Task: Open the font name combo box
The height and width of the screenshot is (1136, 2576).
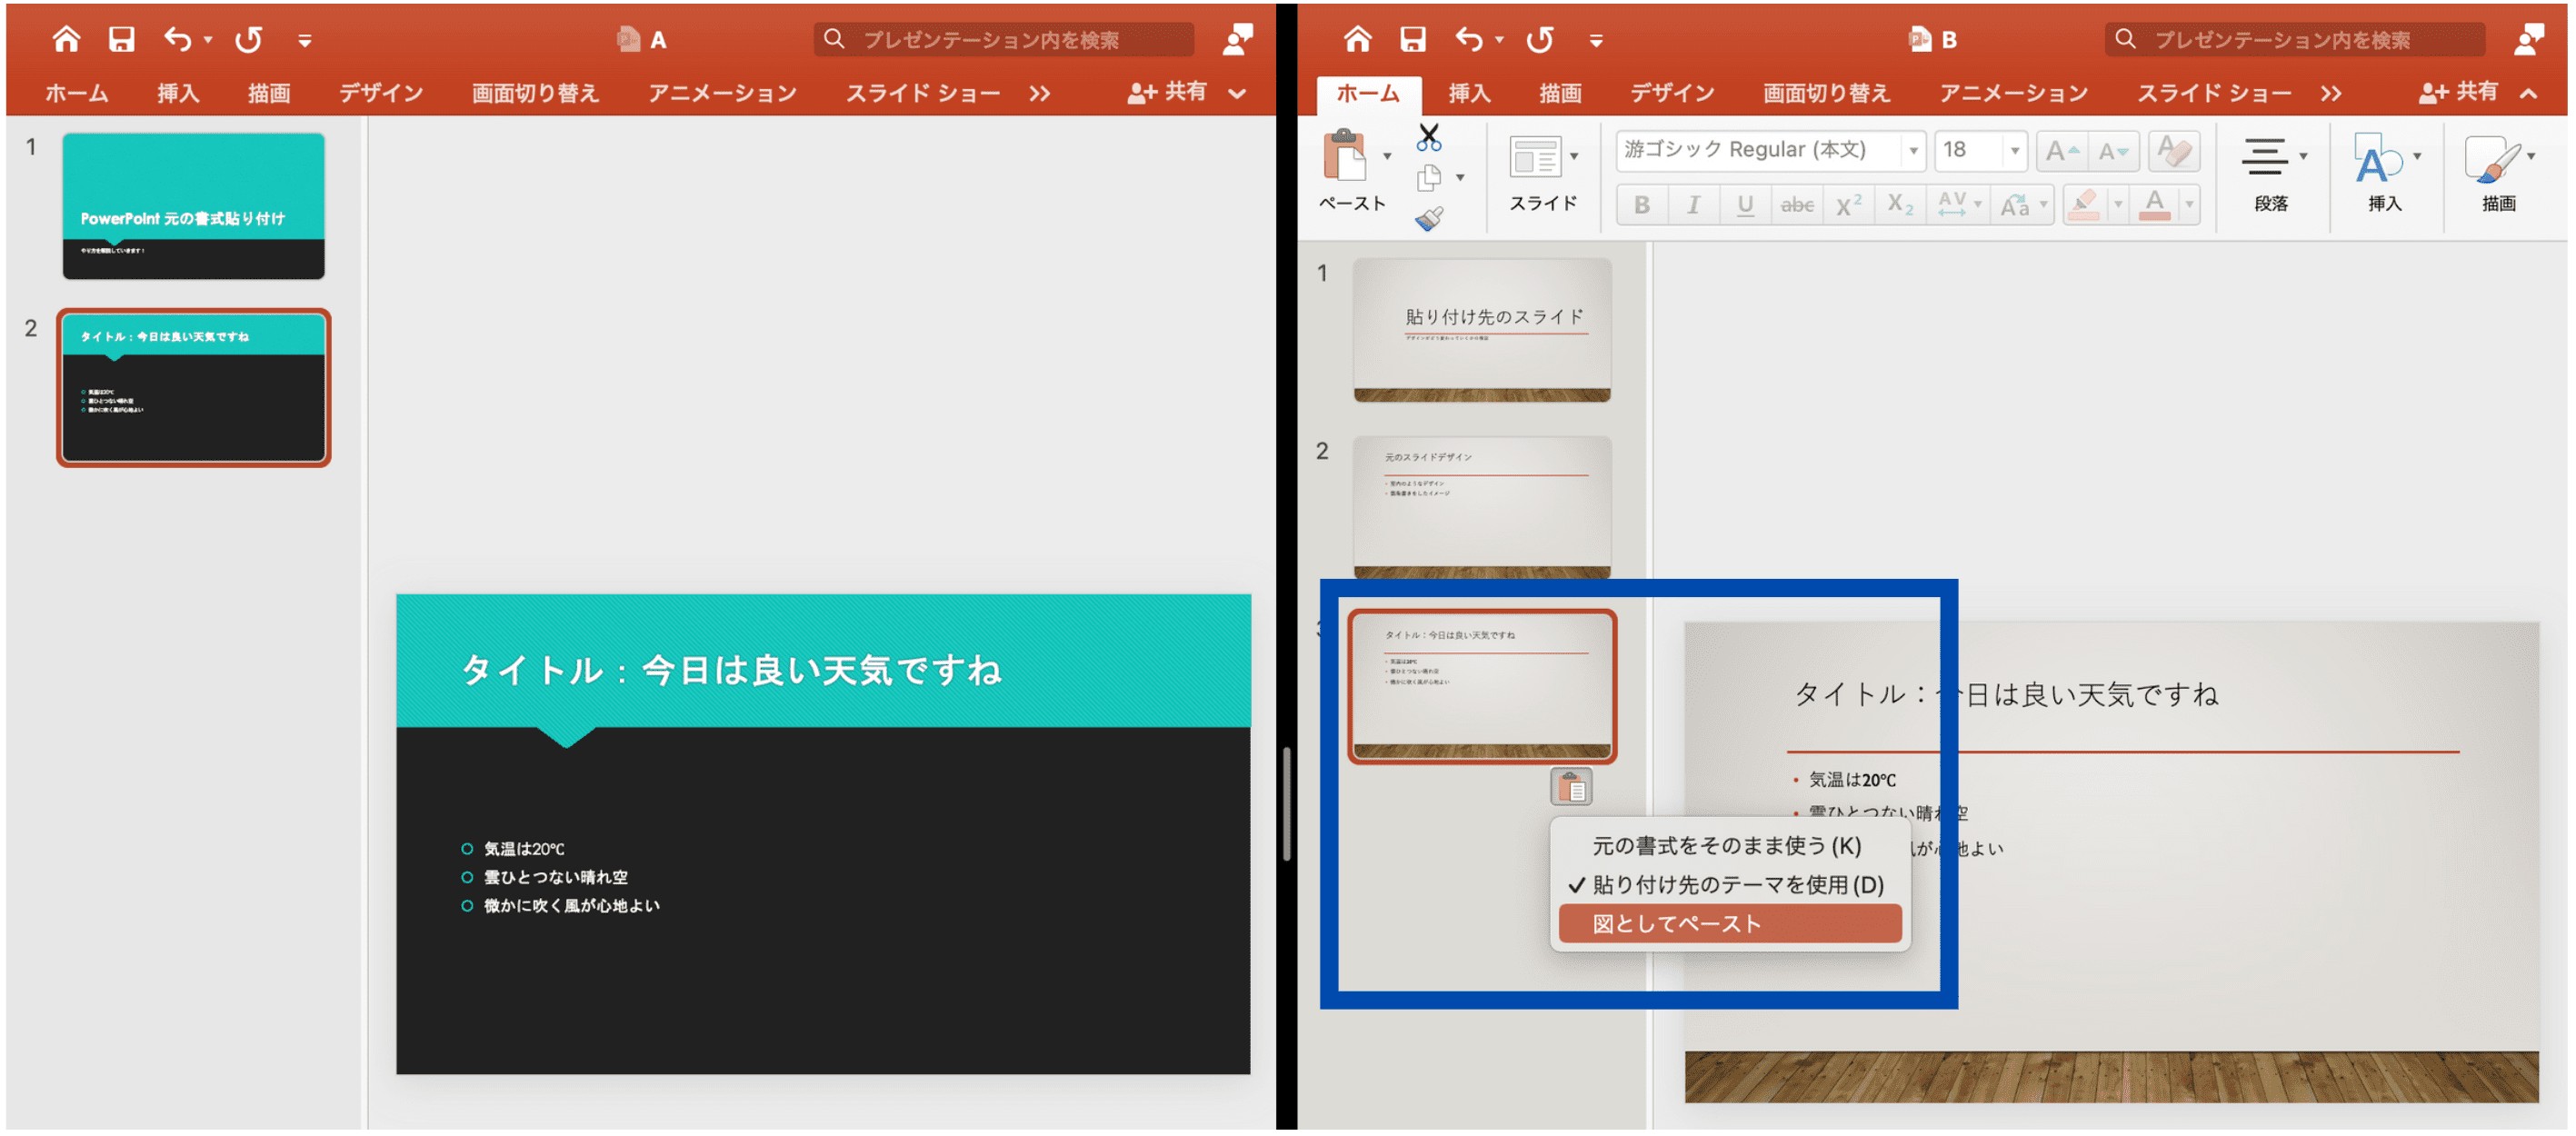Action: pos(1771,150)
